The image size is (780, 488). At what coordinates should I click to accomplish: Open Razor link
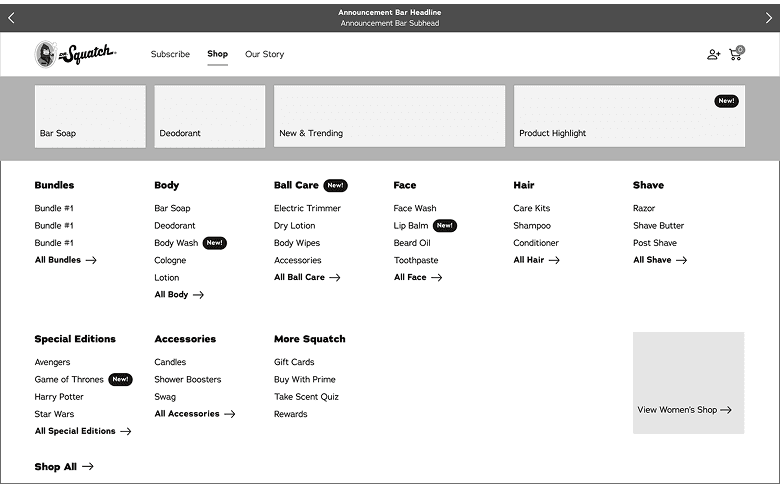pos(644,208)
